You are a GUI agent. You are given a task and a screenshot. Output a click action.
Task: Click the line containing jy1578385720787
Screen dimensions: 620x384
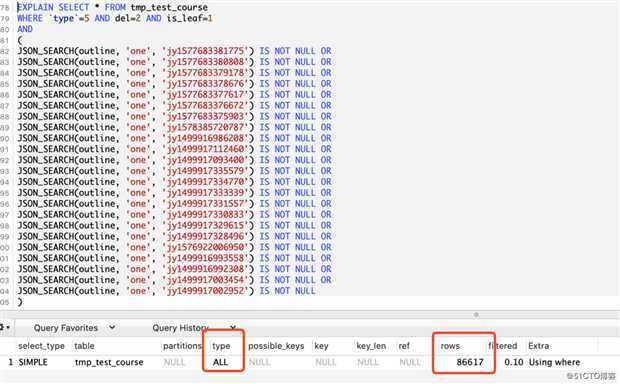[174, 127]
